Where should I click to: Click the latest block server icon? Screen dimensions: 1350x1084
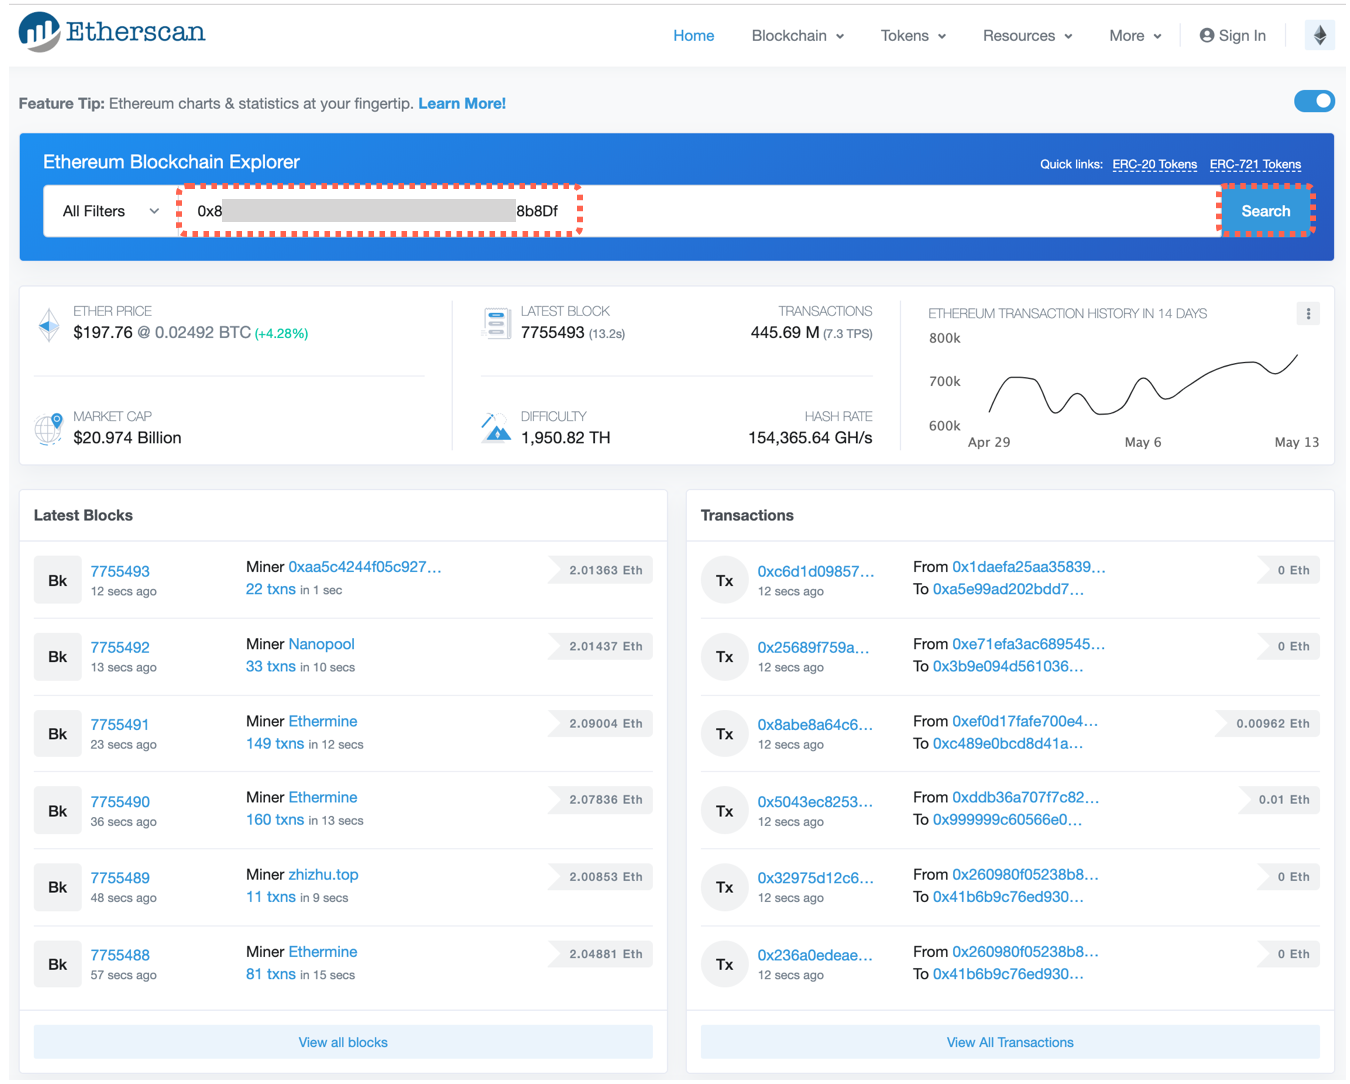pyautogui.click(x=496, y=324)
